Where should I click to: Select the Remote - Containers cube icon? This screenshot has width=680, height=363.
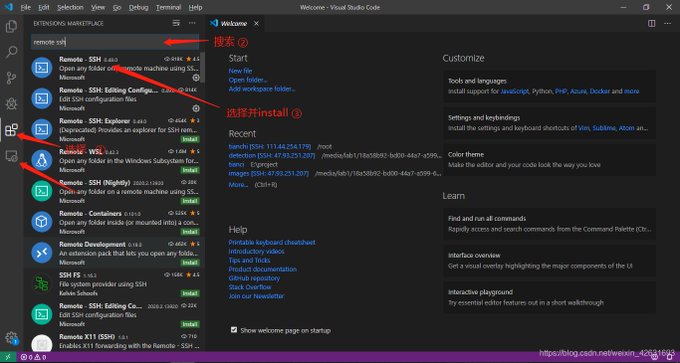coord(42,222)
